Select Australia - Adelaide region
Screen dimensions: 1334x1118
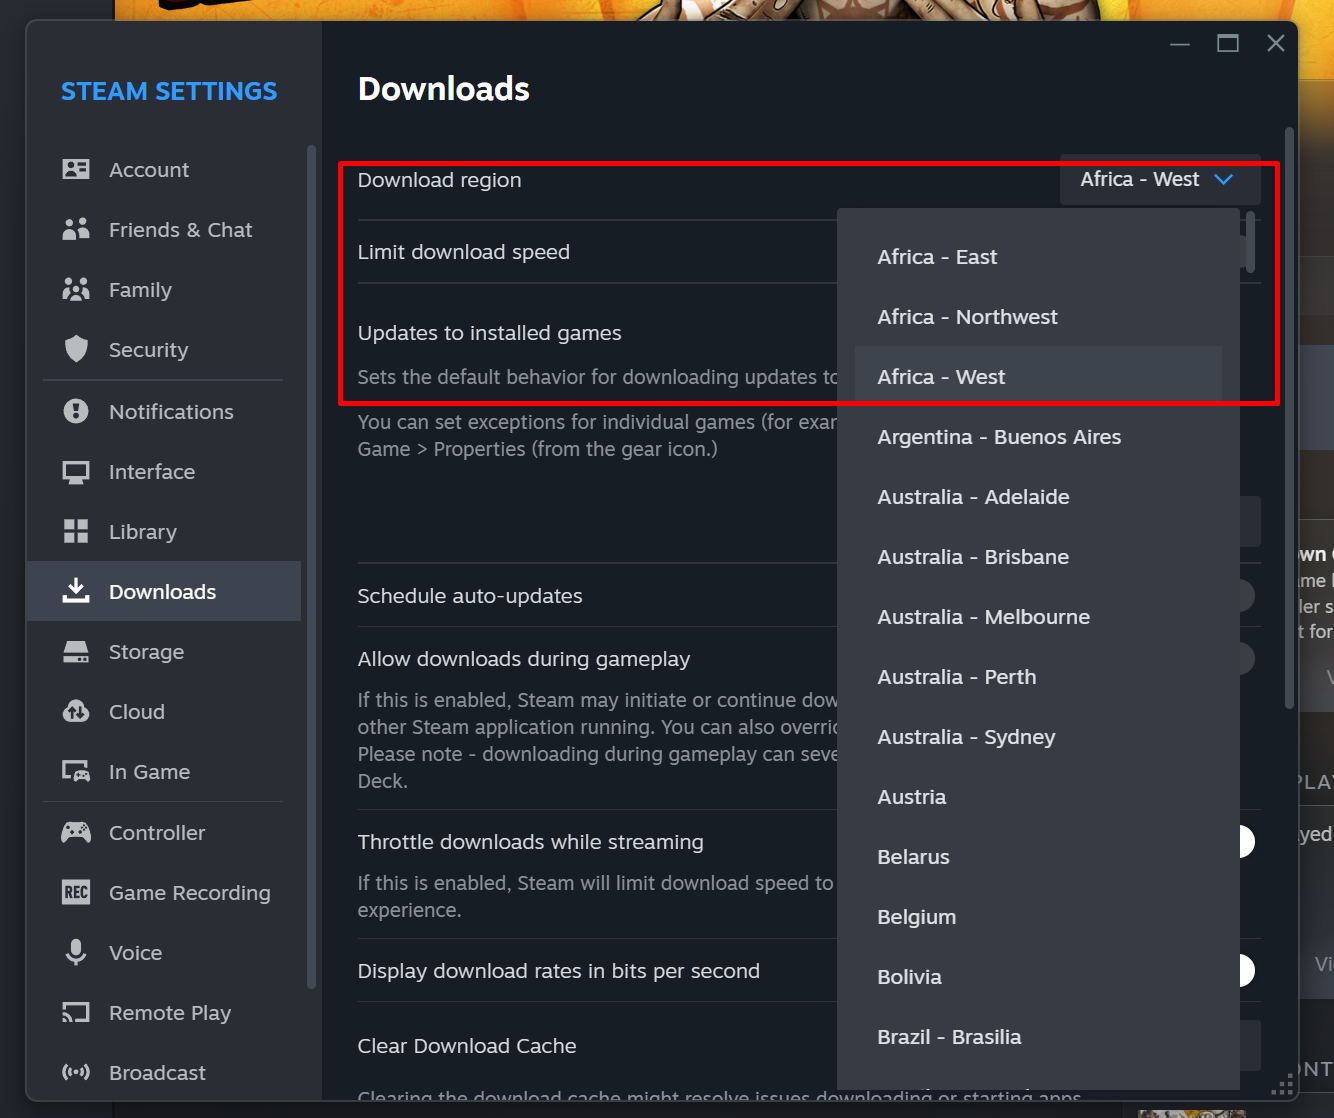pyautogui.click(x=1038, y=497)
